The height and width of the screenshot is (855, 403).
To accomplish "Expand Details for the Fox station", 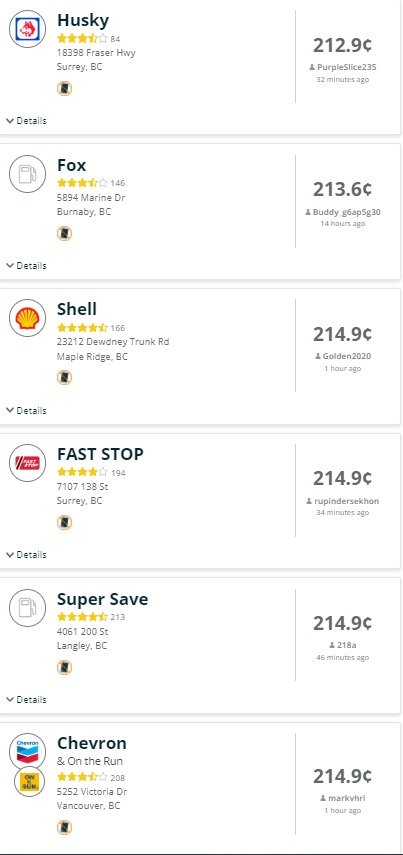I will (x=26, y=266).
